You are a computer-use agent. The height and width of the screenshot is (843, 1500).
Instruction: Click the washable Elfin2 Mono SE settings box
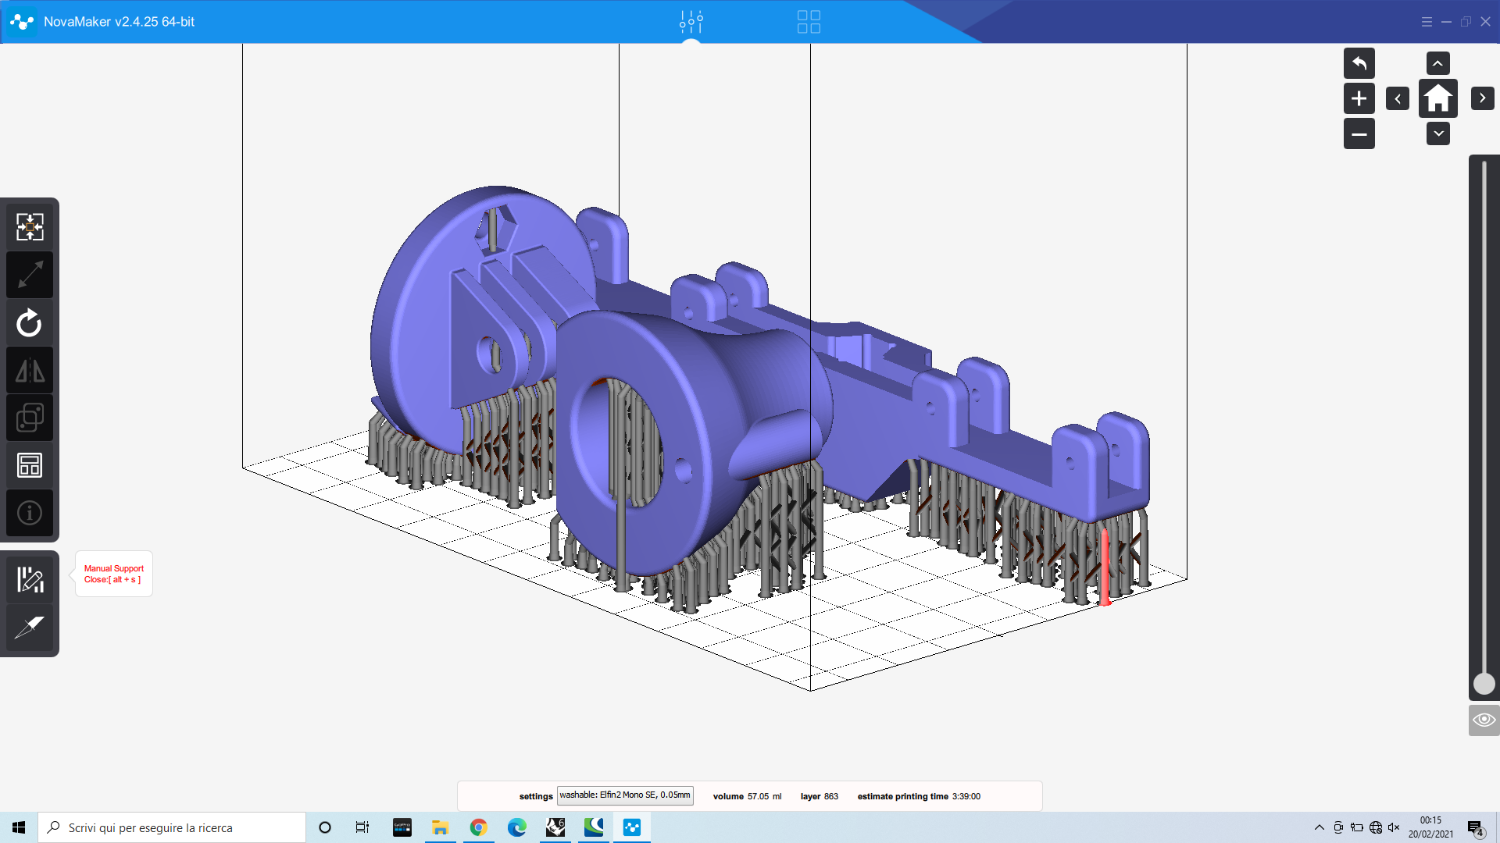[x=625, y=796]
